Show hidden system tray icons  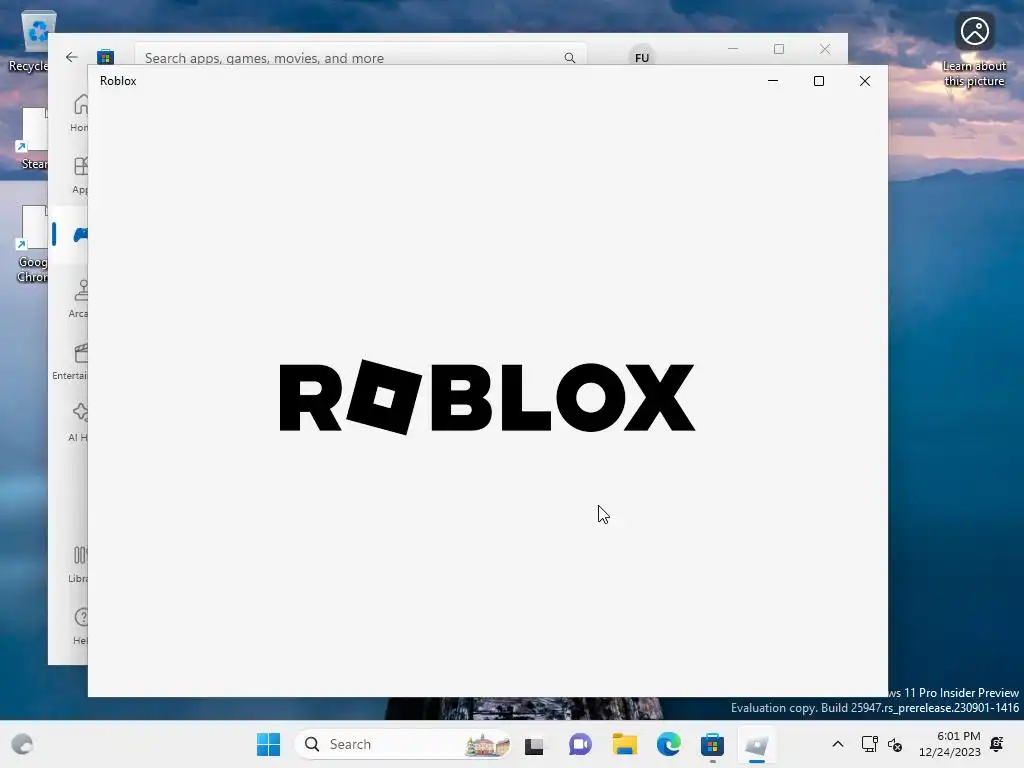click(x=838, y=744)
